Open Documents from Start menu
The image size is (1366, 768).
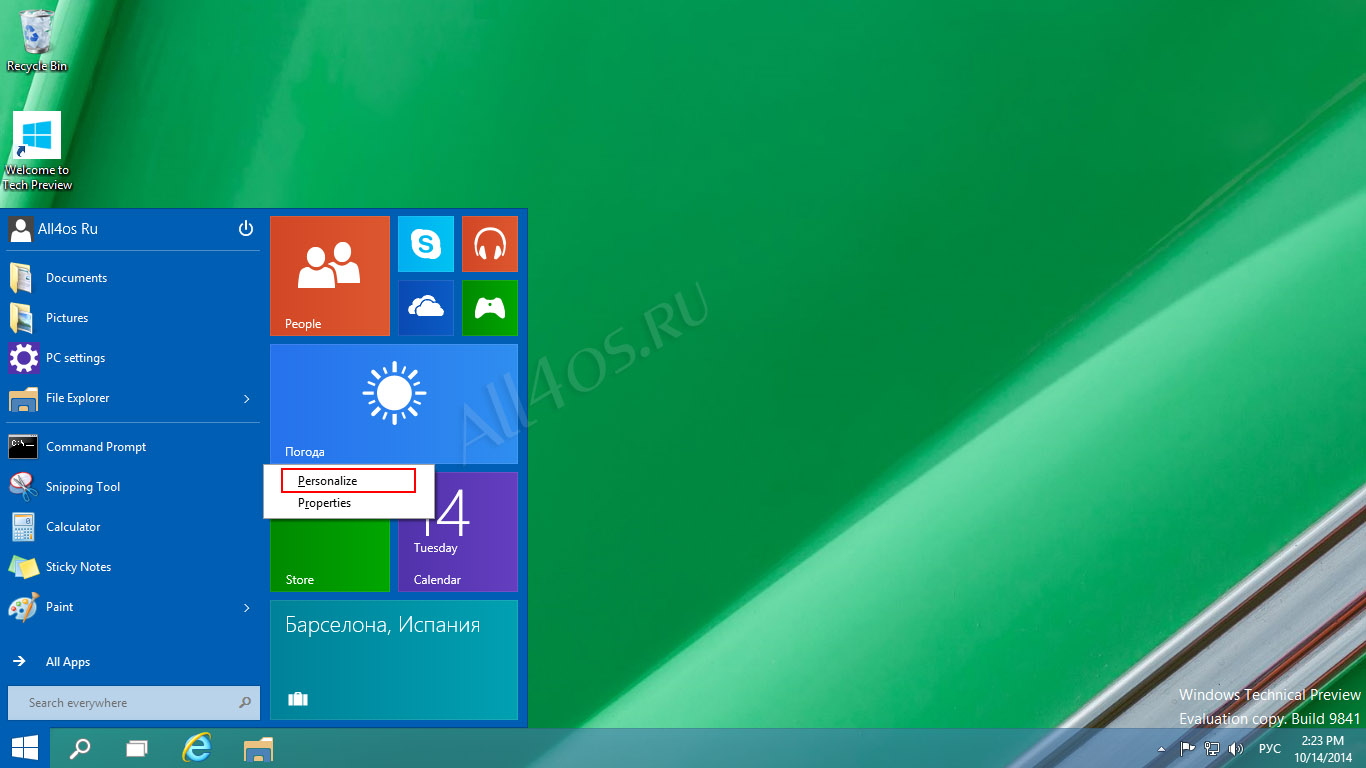coord(133,278)
